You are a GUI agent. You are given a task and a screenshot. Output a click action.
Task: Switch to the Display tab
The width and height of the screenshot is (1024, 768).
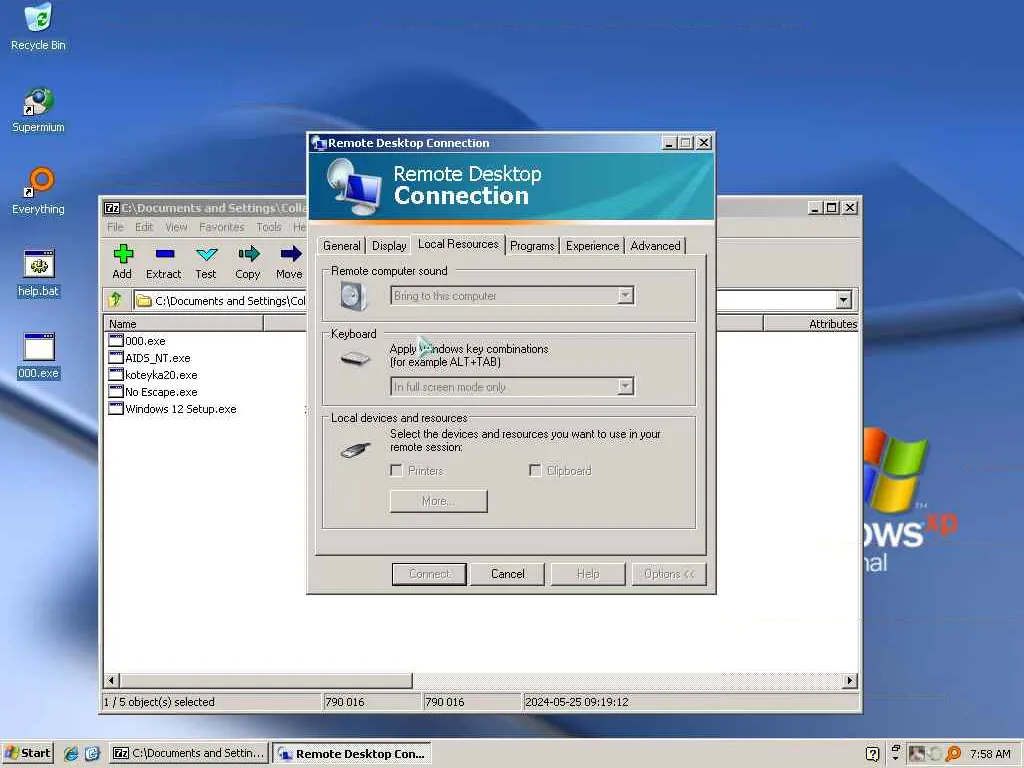(x=389, y=246)
